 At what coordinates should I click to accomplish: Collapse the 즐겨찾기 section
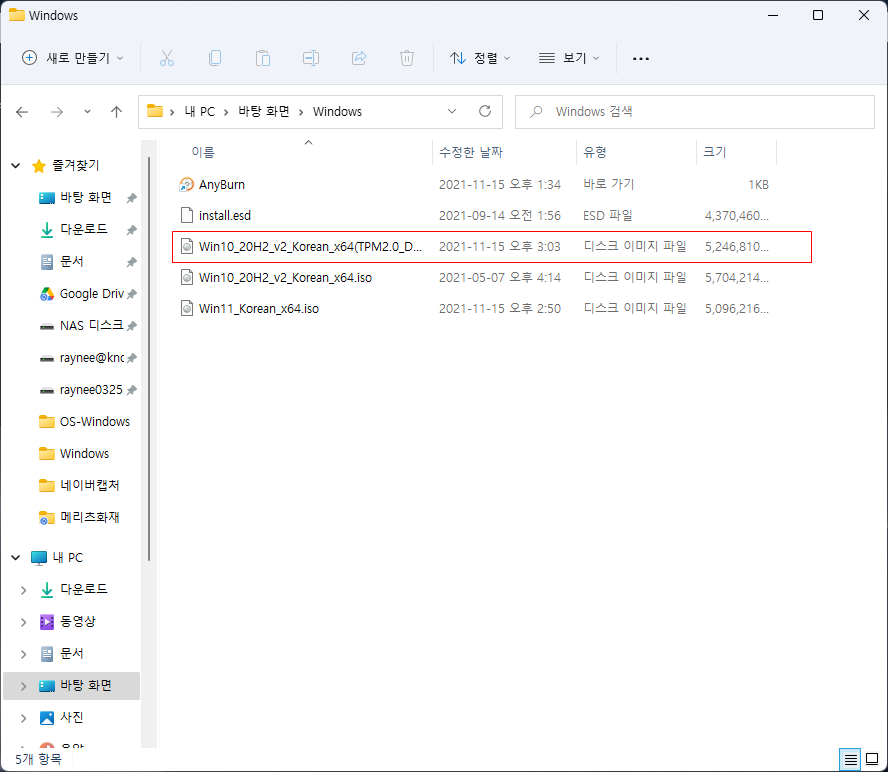[x=16, y=165]
